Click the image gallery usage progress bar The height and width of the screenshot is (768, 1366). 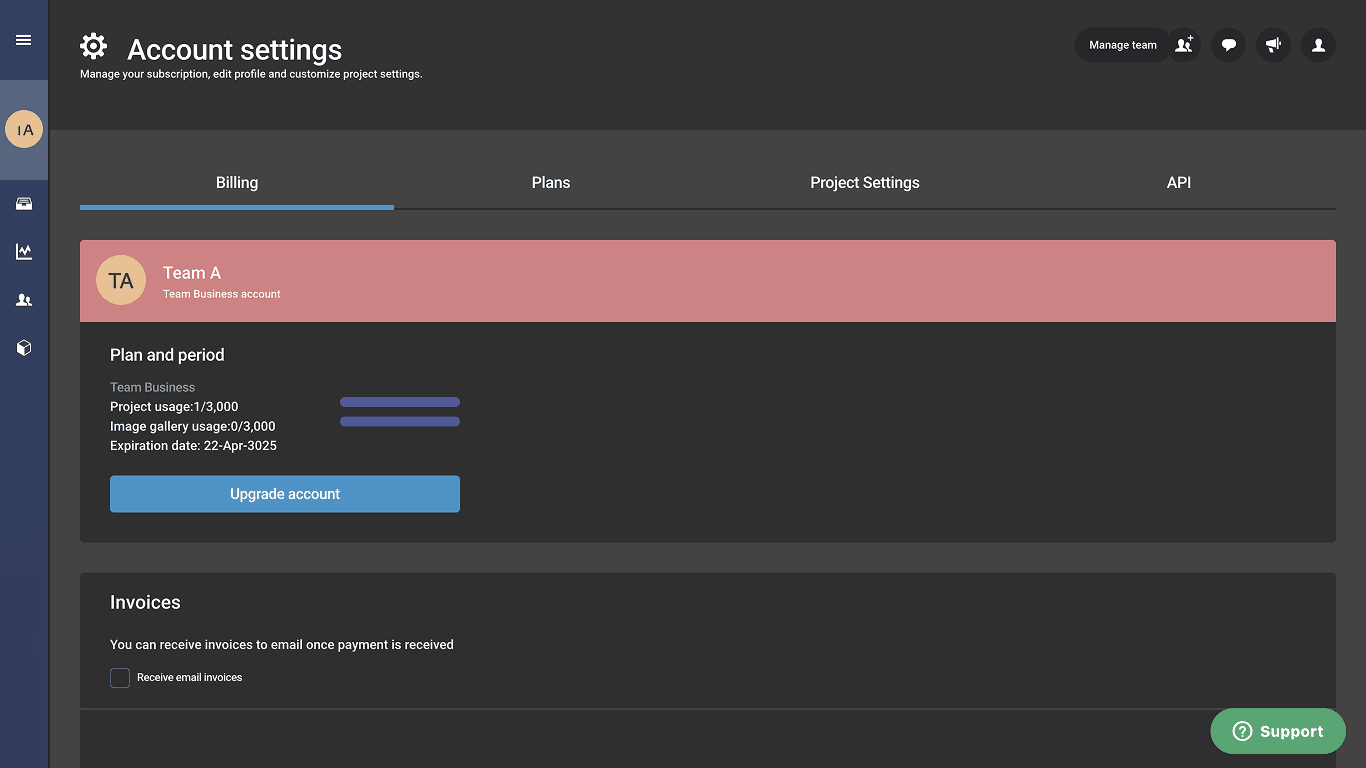click(x=400, y=422)
